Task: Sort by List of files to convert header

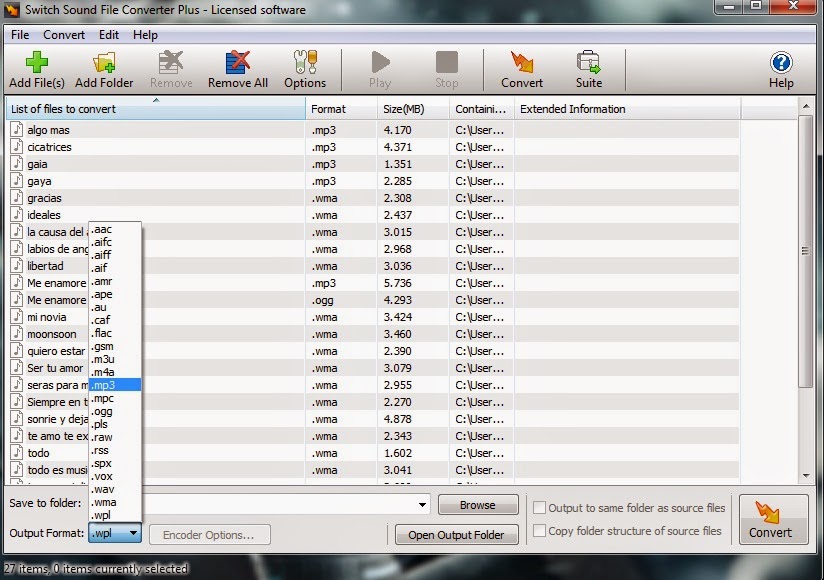Action: point(156,109)
